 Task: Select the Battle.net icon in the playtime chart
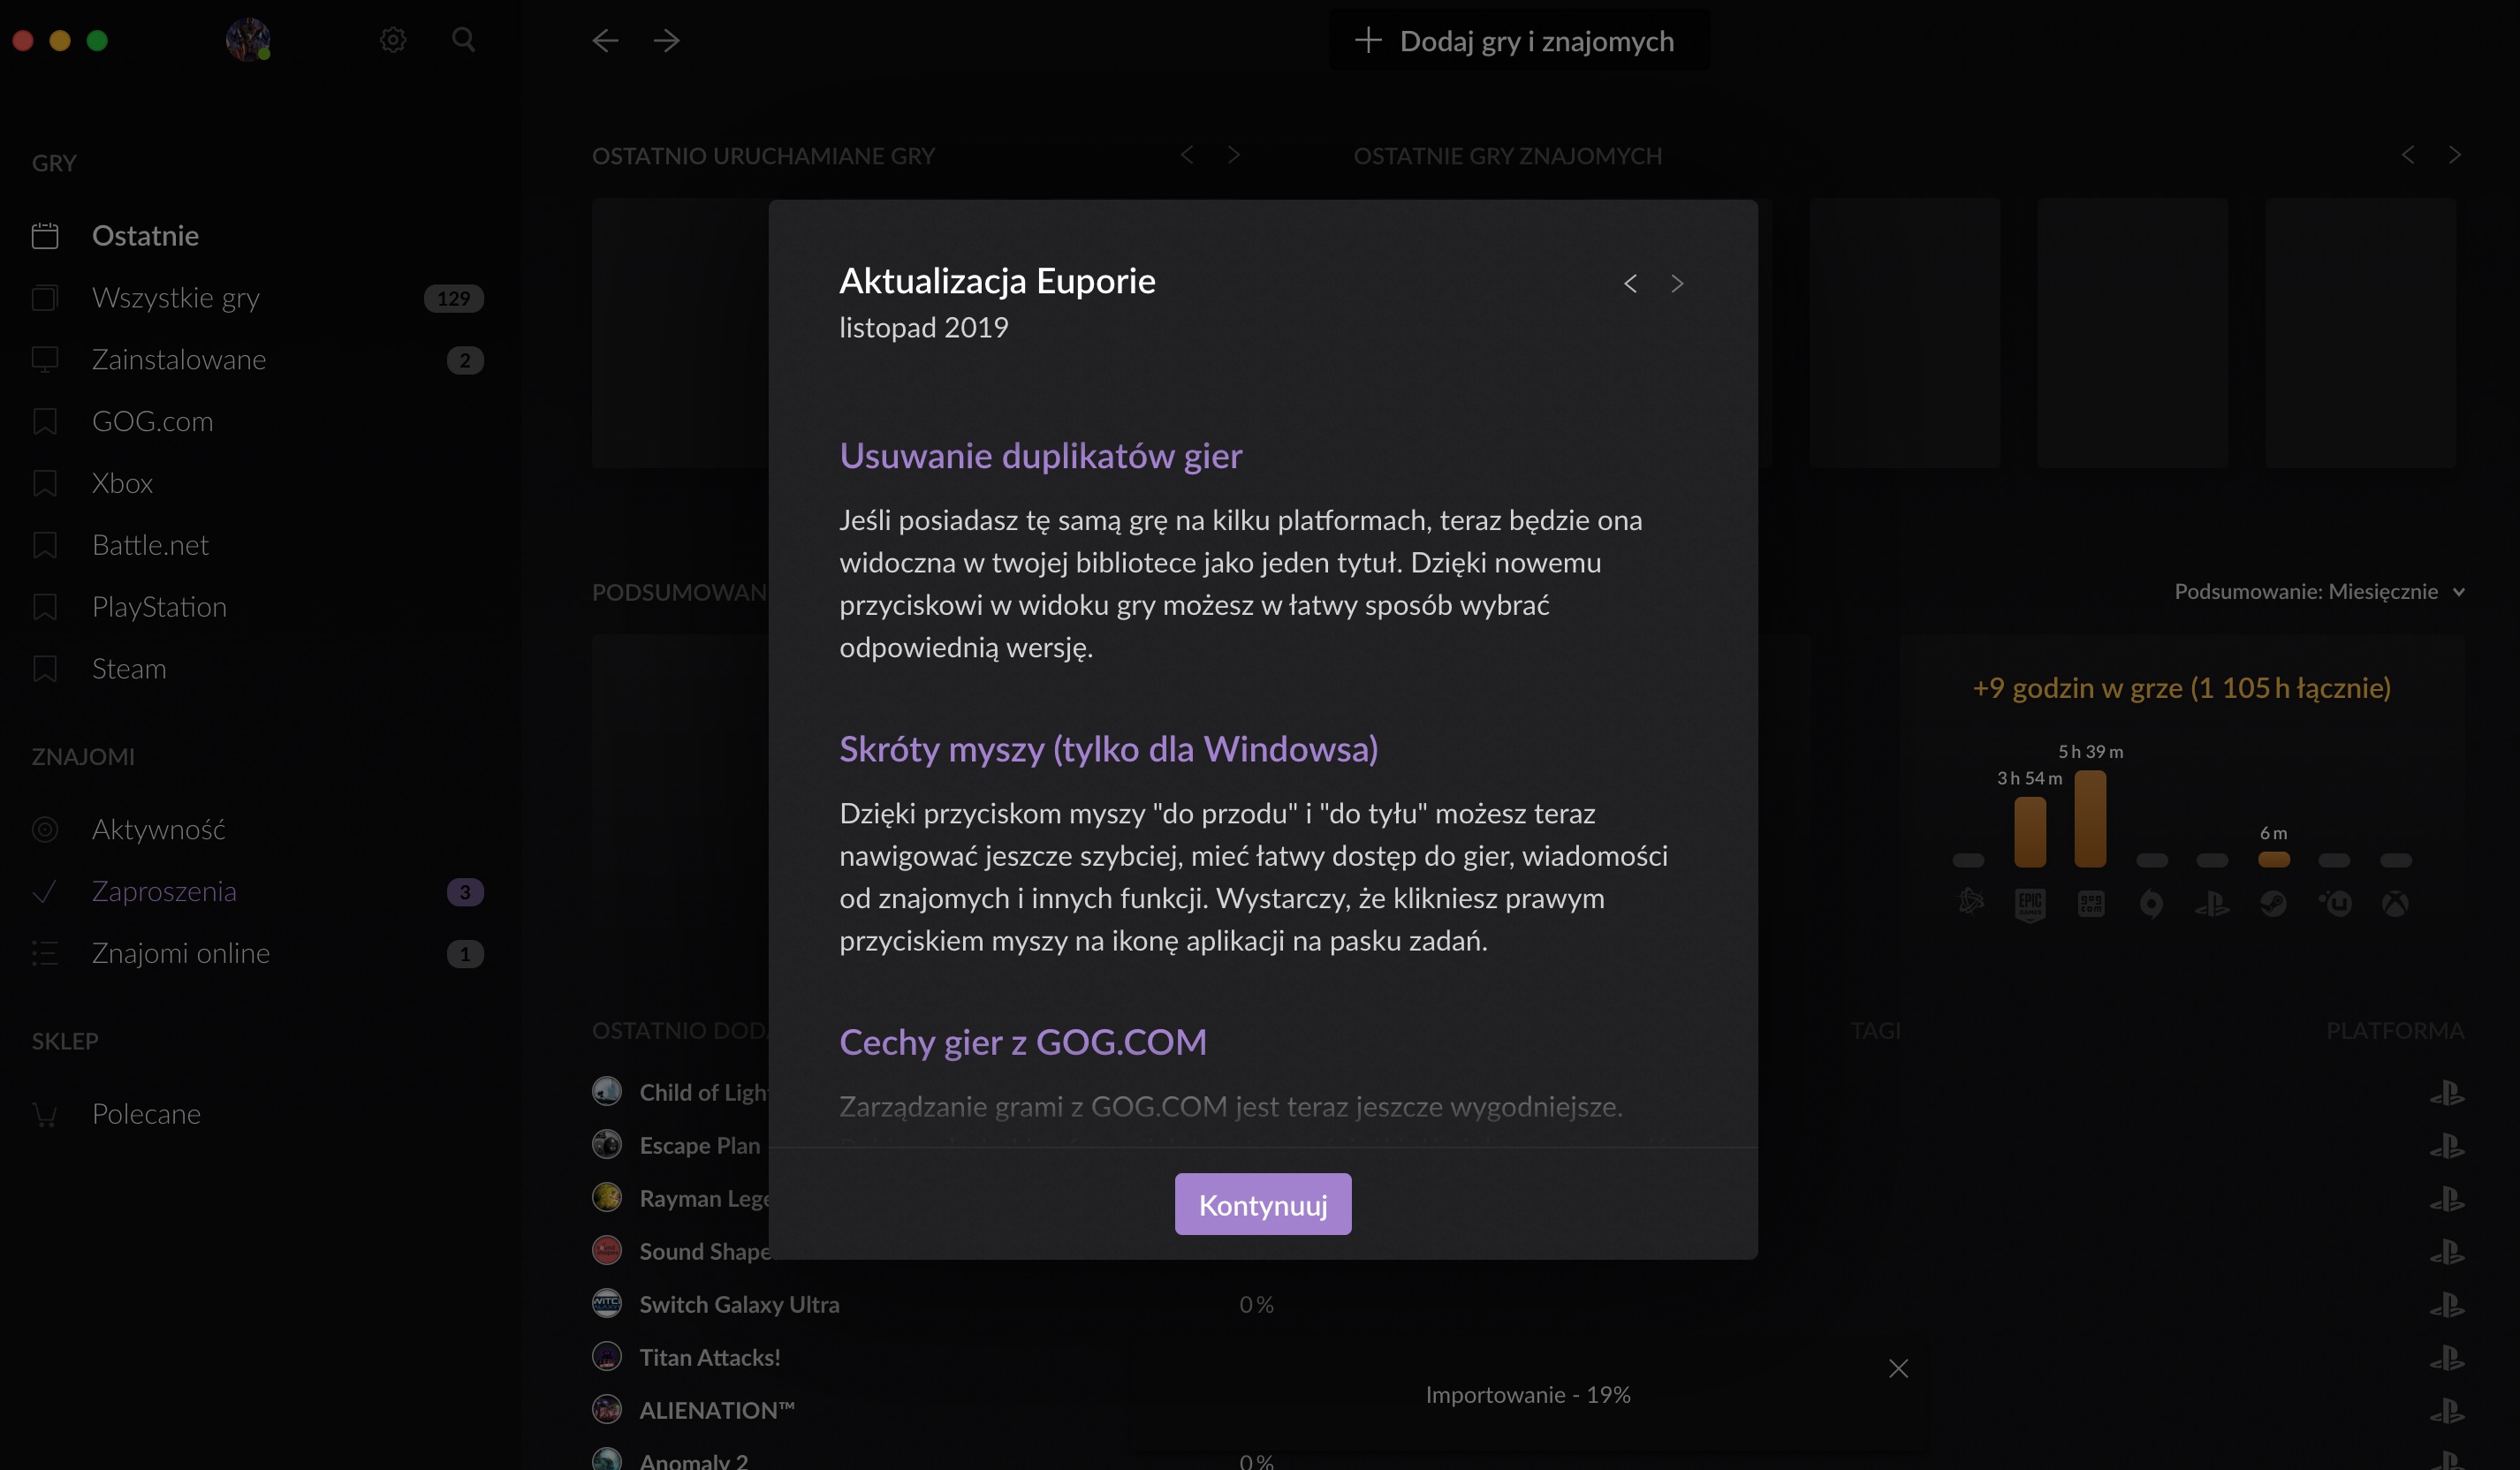coord(1970,903)
